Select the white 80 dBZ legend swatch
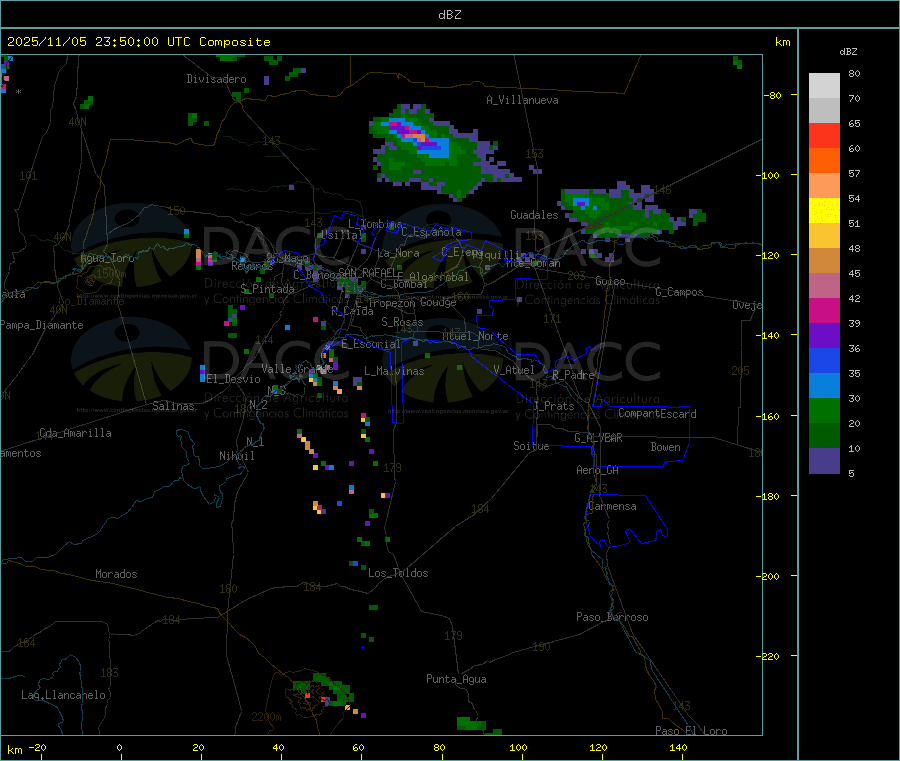Image resolution: width=900 pixels, height=761 pixels. pyautogui.click(x=824, y=86)
